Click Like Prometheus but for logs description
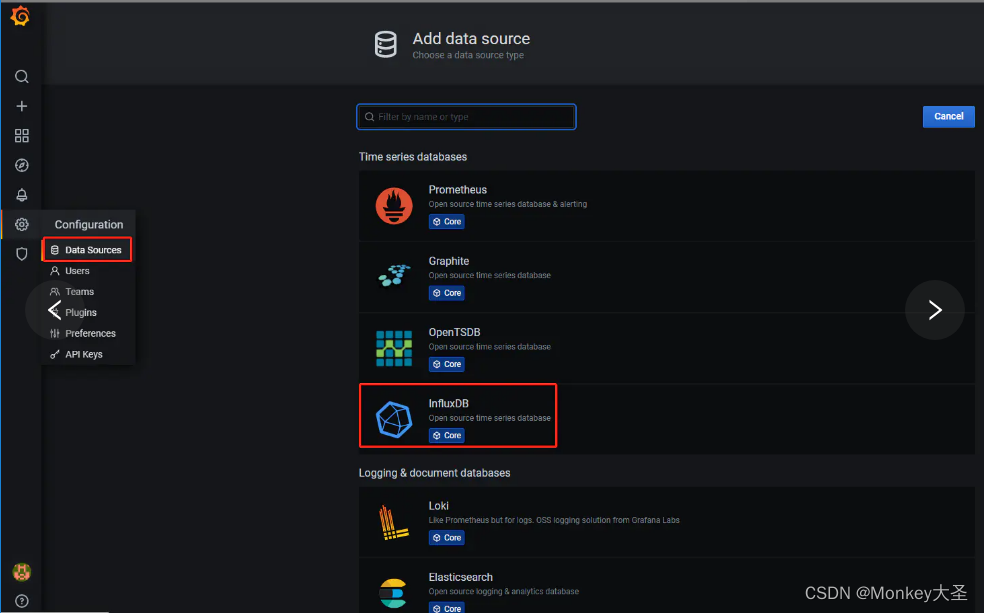Image resolution: width=984 pixels, height=613 pixels. coord(554,520)
